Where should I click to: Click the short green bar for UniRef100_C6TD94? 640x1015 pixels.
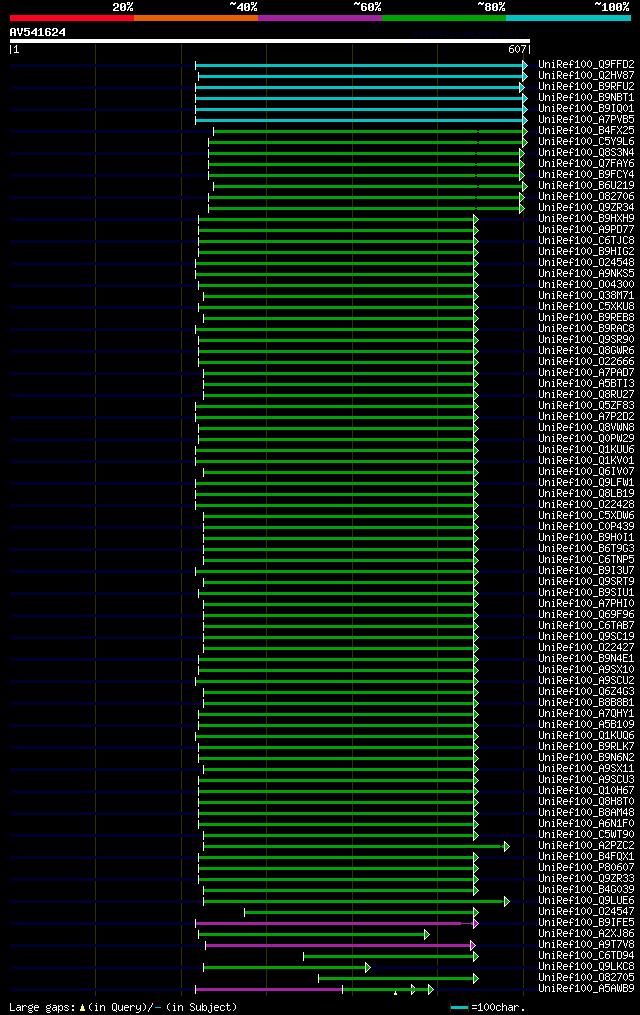[389, 957]
